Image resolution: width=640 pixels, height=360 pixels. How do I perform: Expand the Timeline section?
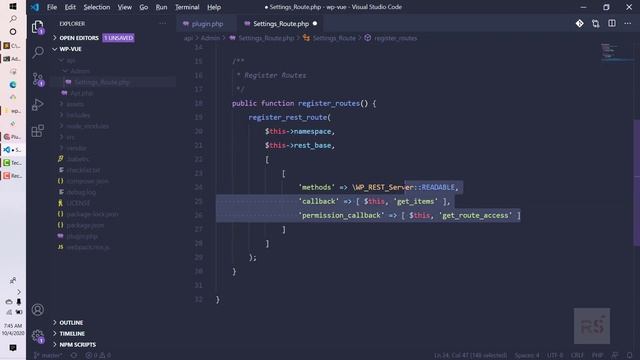72,333
